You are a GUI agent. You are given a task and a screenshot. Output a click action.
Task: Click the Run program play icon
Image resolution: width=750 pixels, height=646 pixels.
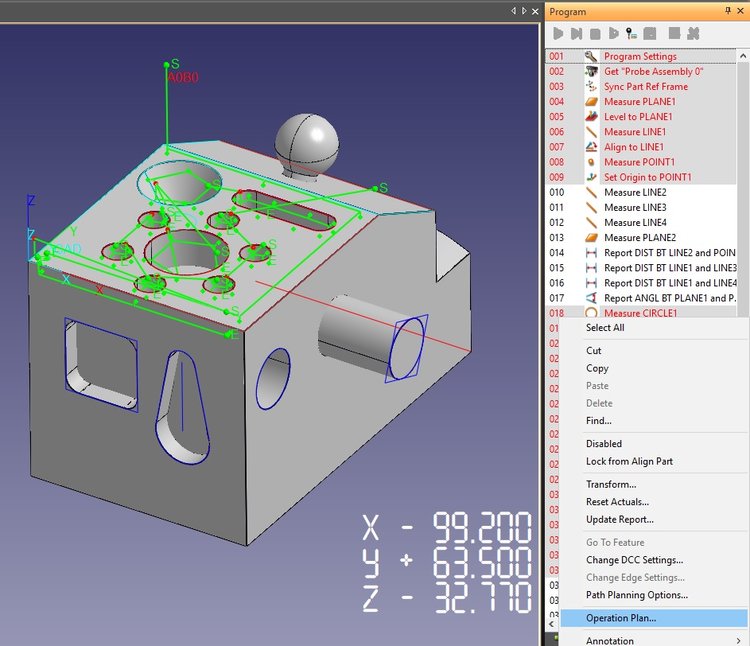pyautogui.click(x=558, y=34)
